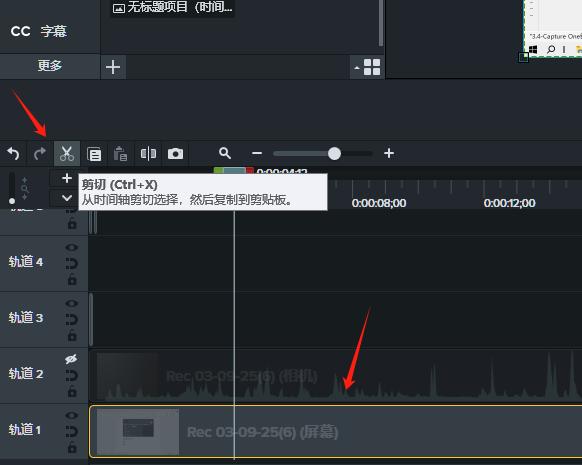Click the Redo arrow icon
Viewport: 582px width, 465px height.
pos(40,153)
